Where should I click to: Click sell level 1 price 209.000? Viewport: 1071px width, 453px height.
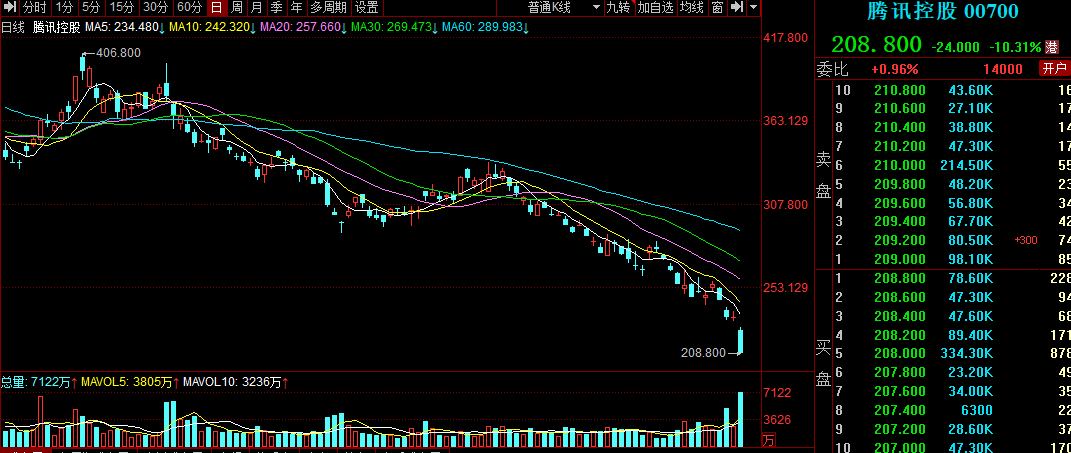point(900,259)
